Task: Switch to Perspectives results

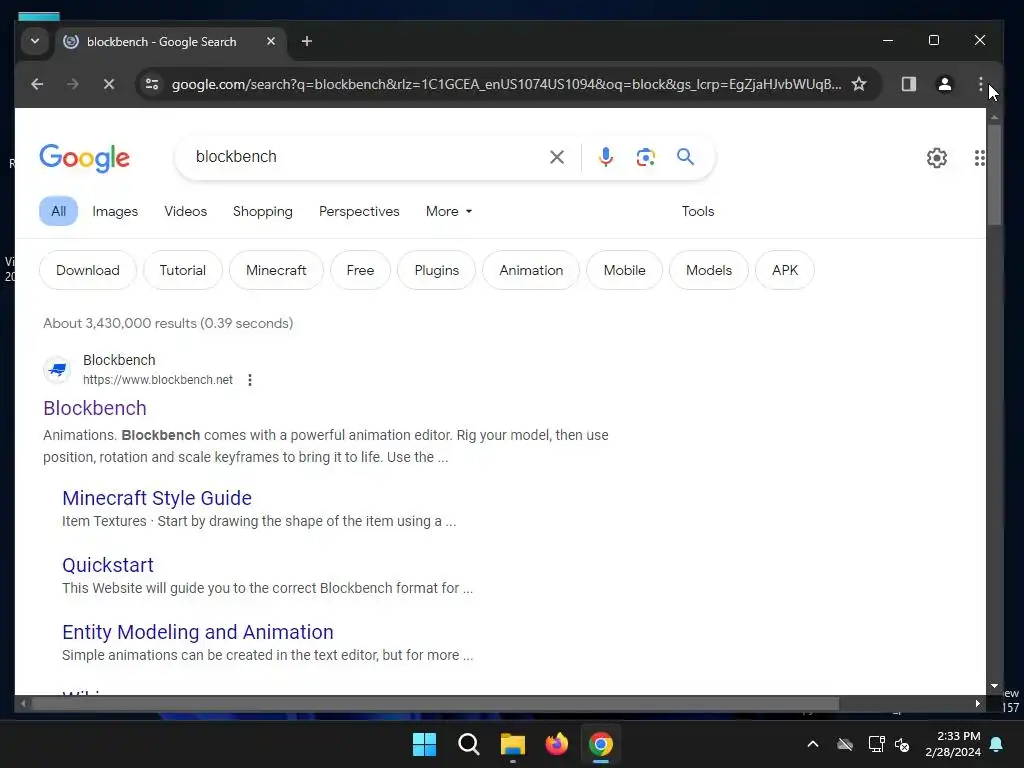Action: point(359,211)
